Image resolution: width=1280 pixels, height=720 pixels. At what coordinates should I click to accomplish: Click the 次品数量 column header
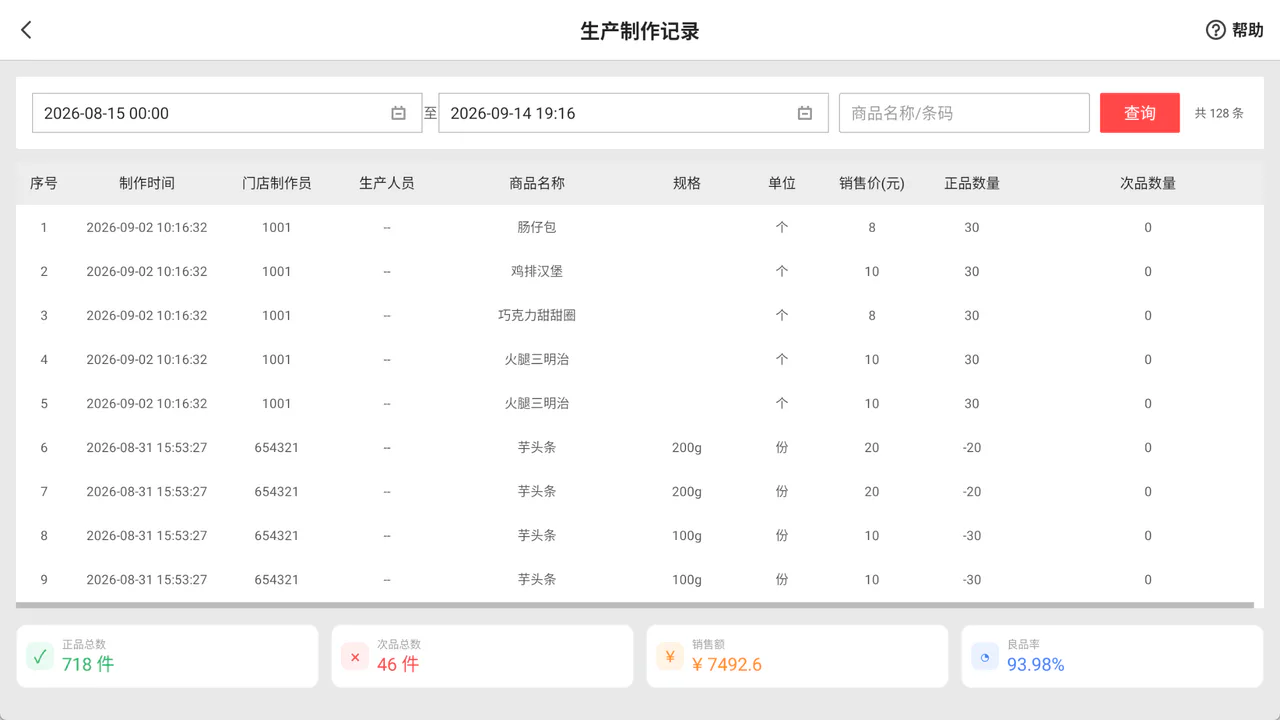pyautogui.click(x=1148, y=183)
